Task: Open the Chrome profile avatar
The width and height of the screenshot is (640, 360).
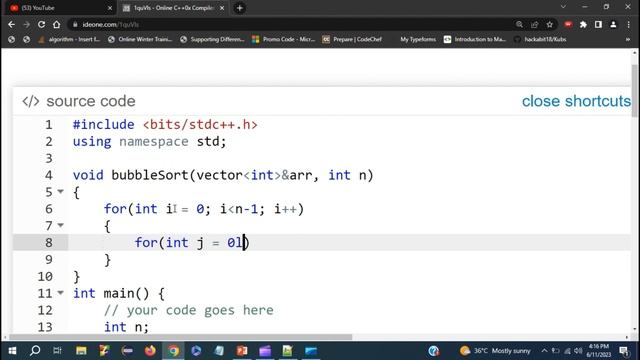Action: [613, 24]
